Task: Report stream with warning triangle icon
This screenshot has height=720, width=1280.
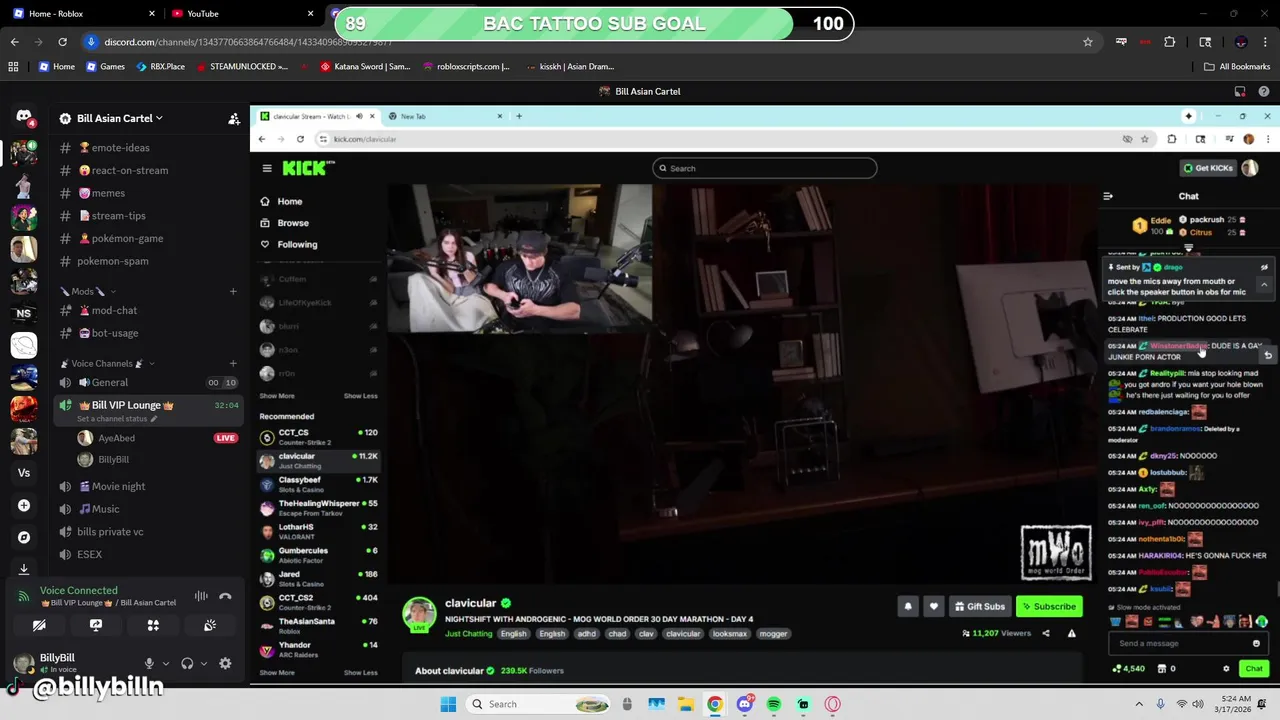Action: [x=1071, y=633]
